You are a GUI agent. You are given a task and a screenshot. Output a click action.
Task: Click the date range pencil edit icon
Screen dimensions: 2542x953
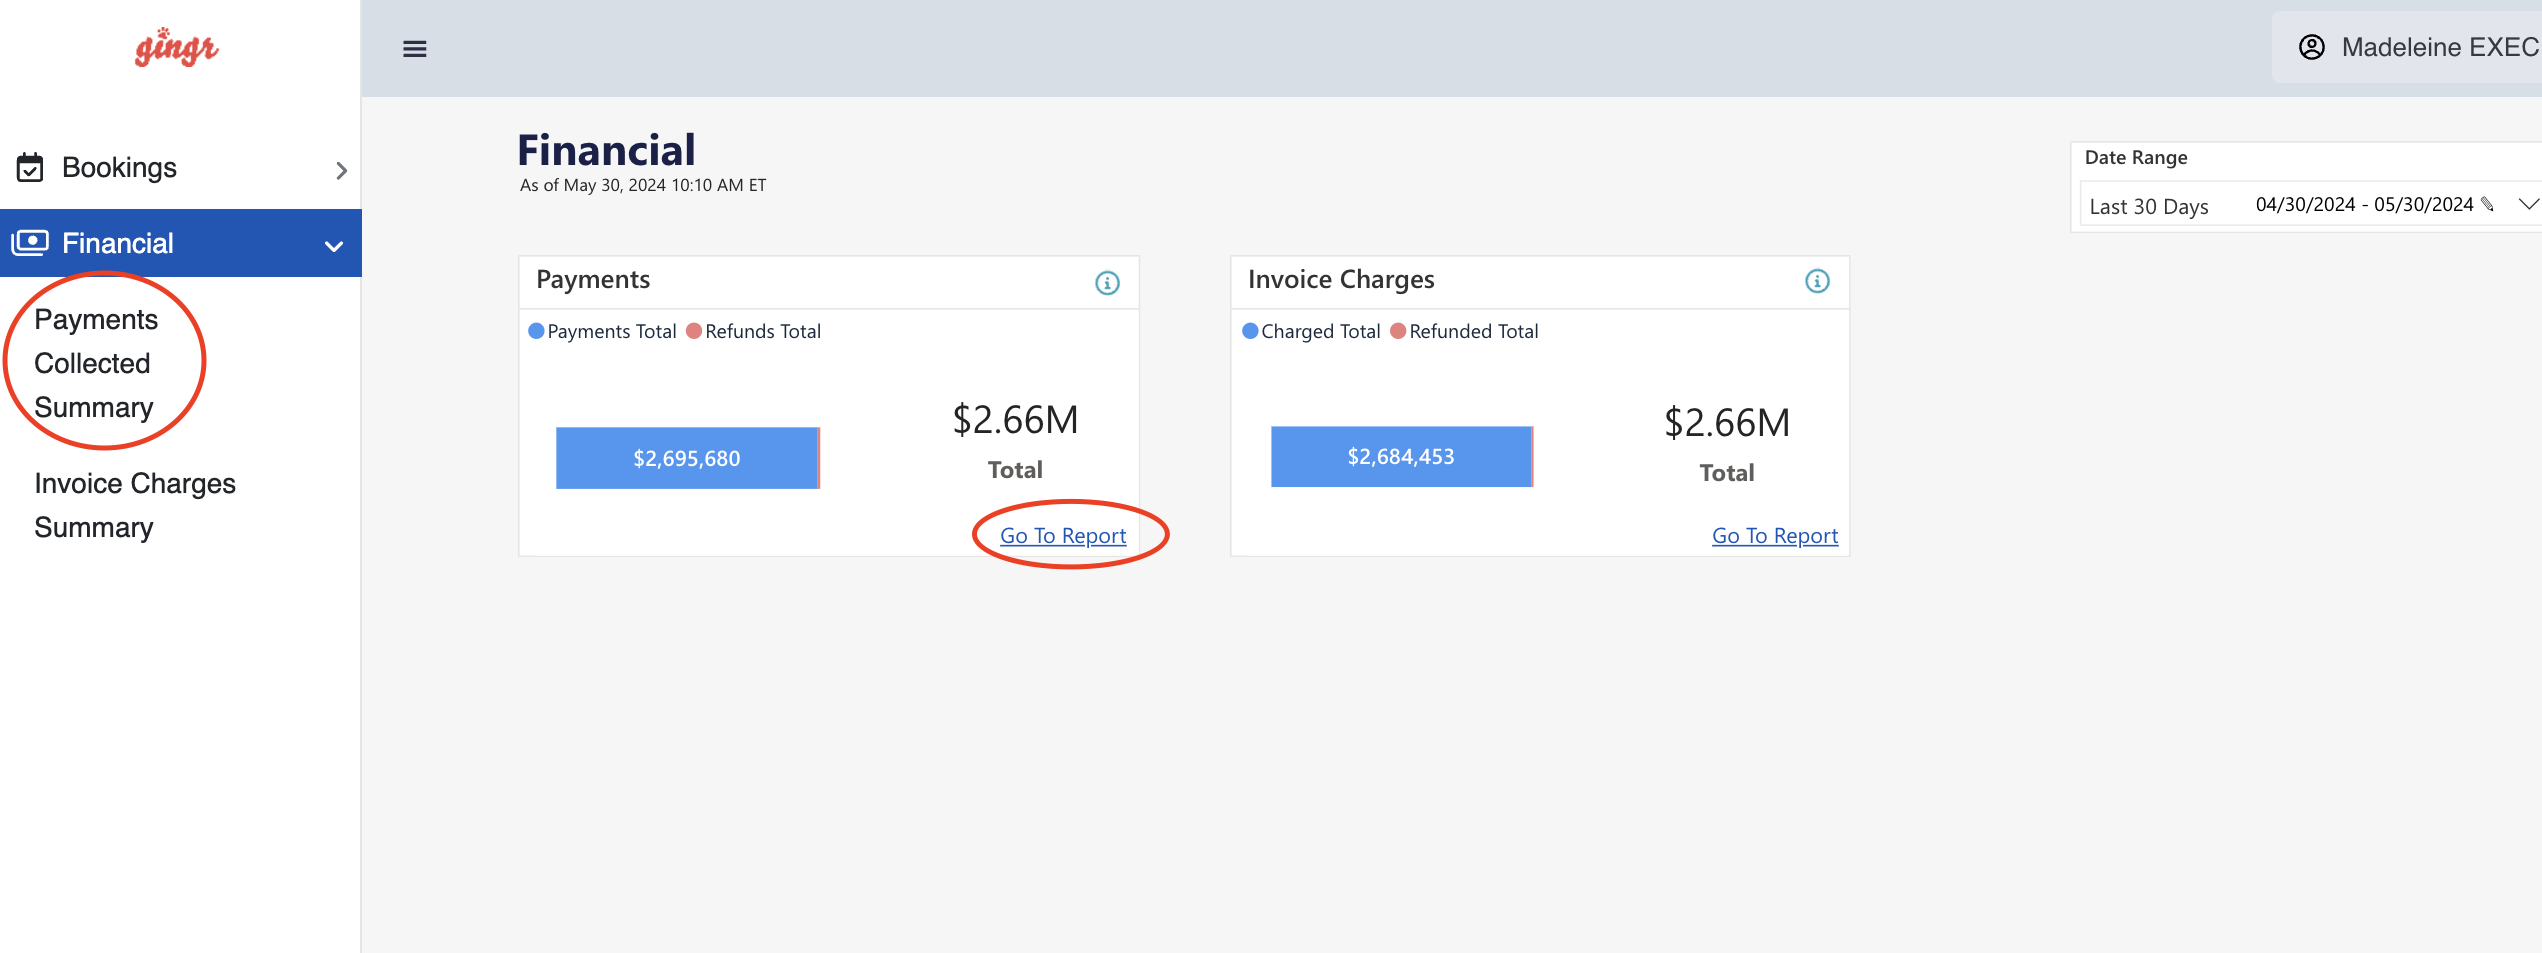tap(2488, 205)
